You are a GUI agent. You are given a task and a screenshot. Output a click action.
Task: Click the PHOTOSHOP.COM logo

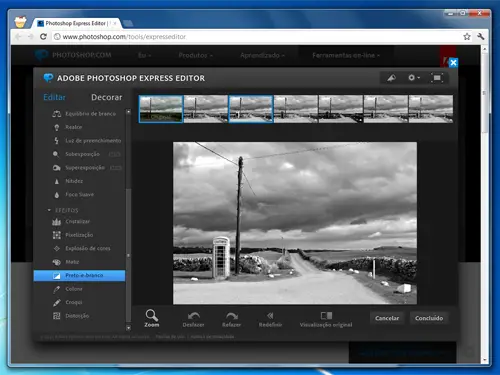pos(73,55)
